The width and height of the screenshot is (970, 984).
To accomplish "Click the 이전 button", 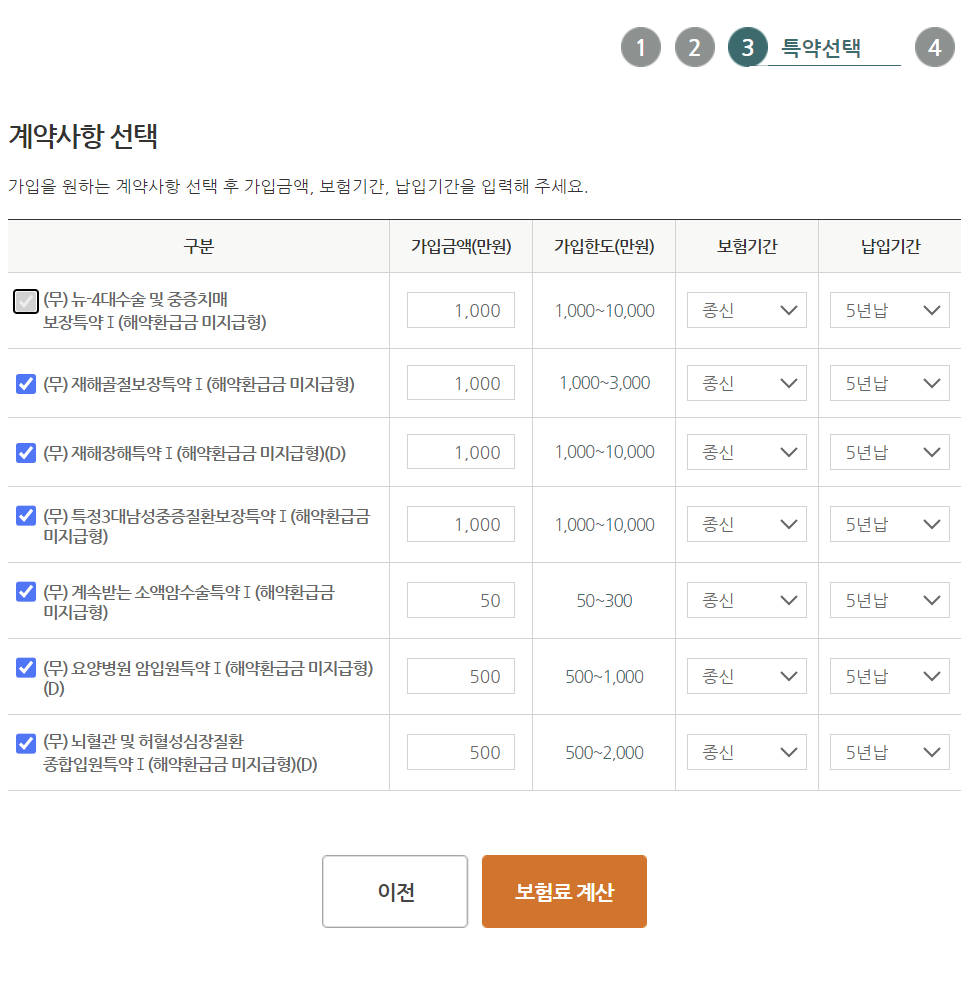I will [x=395, y=891].
